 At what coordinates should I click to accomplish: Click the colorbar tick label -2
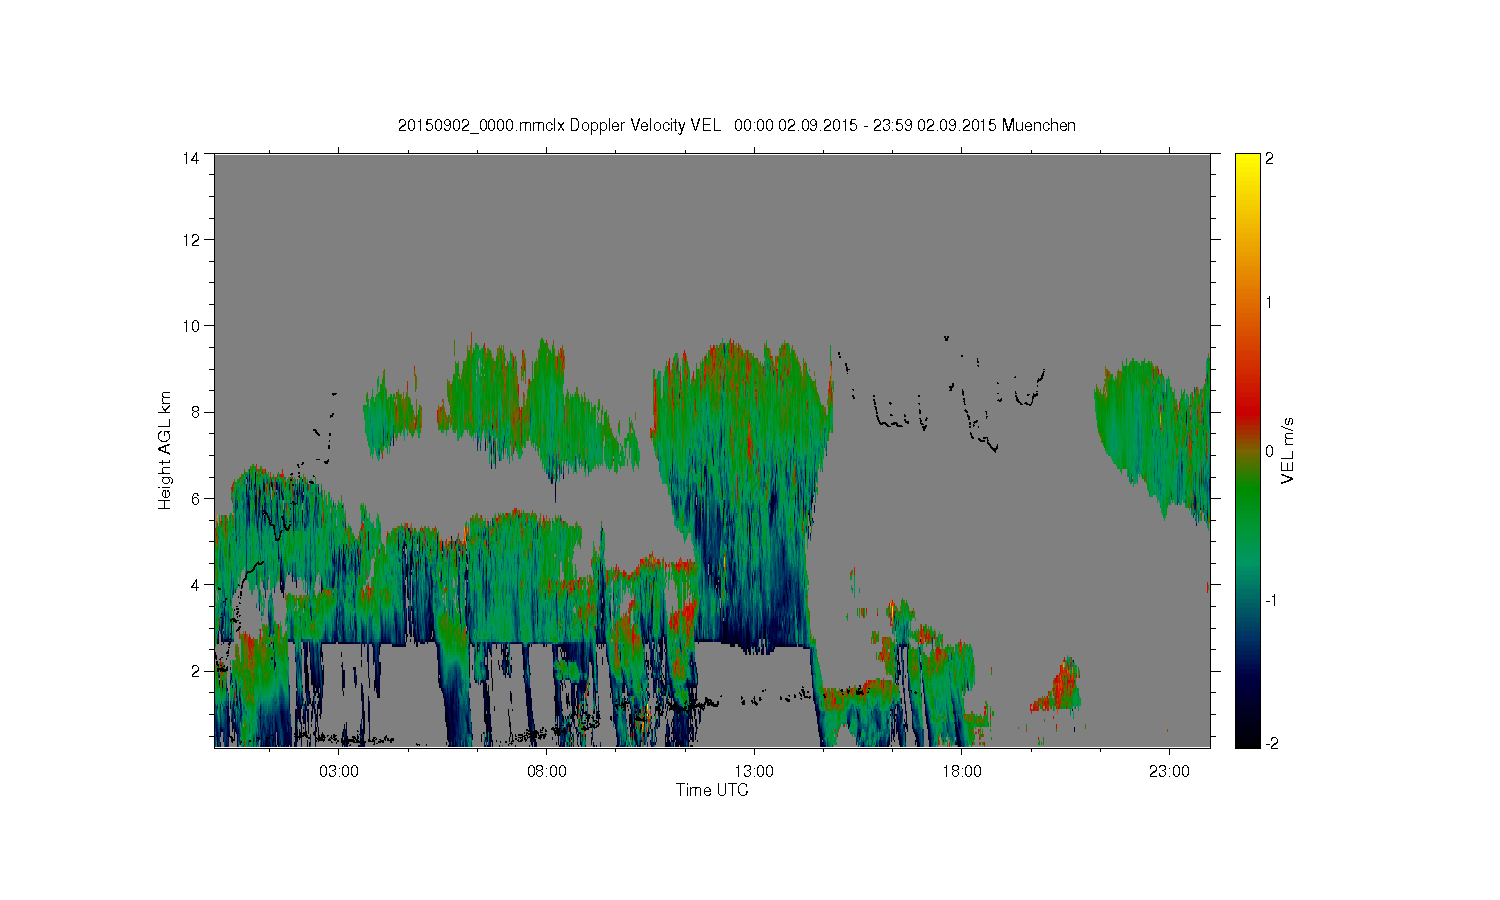(x=1271, y=743)
